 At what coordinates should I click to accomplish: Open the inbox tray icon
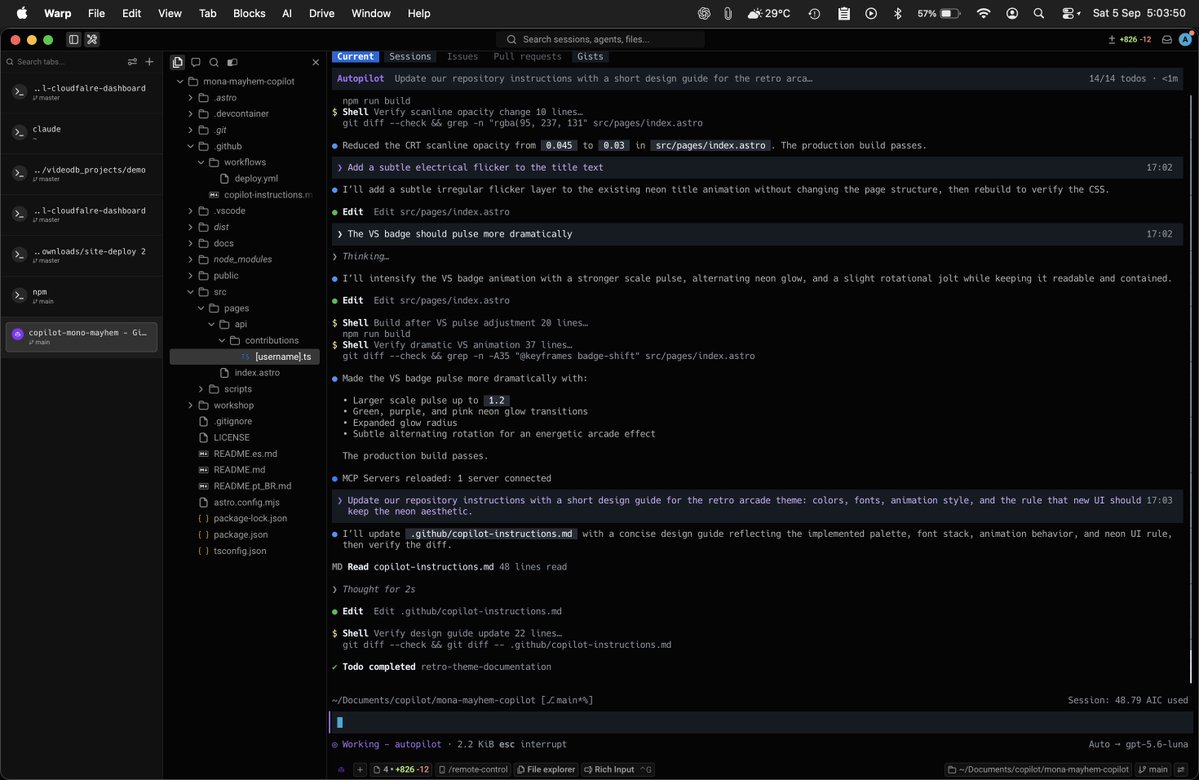click(1167, 40)
